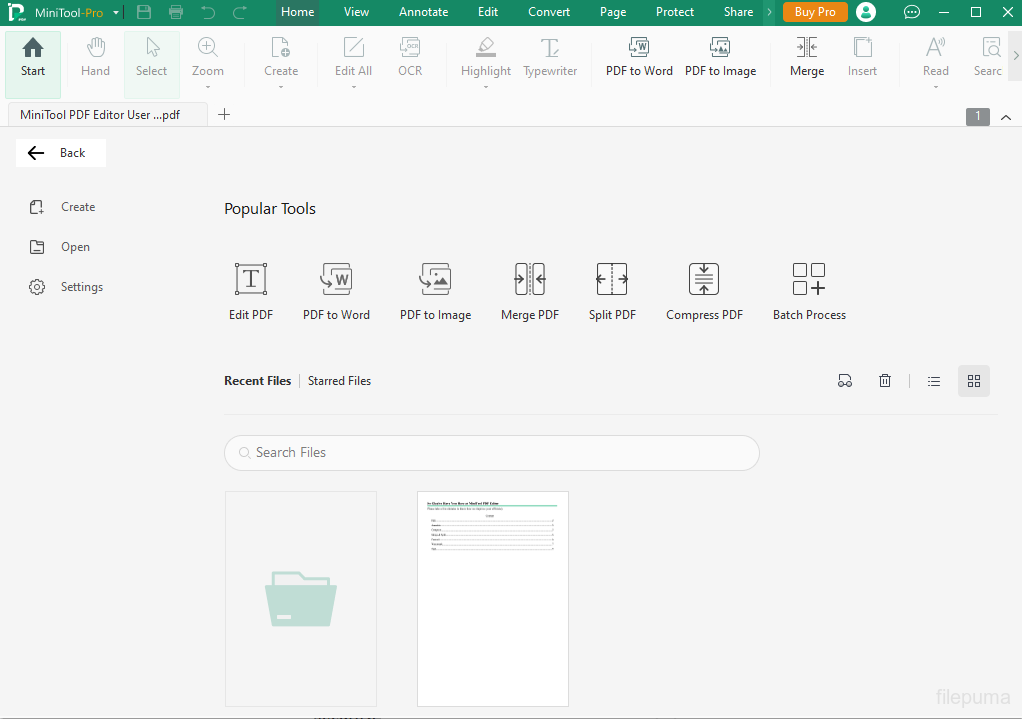The width and height of the screenshot is (1022, 719).
Task: Open the Batch Process tool
Action: [808, 279]
